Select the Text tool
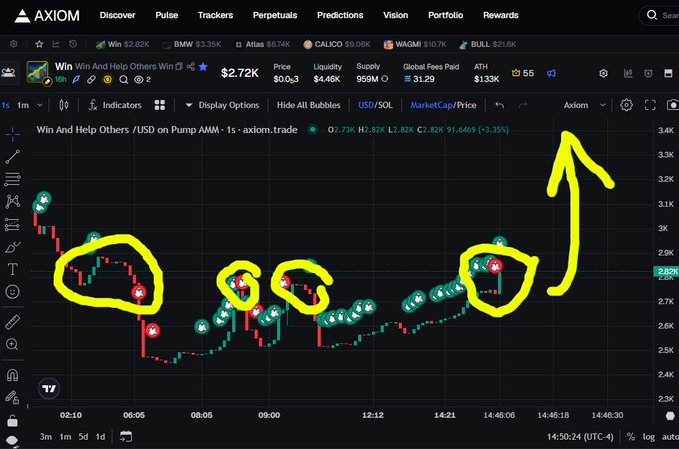 (13, 269)
